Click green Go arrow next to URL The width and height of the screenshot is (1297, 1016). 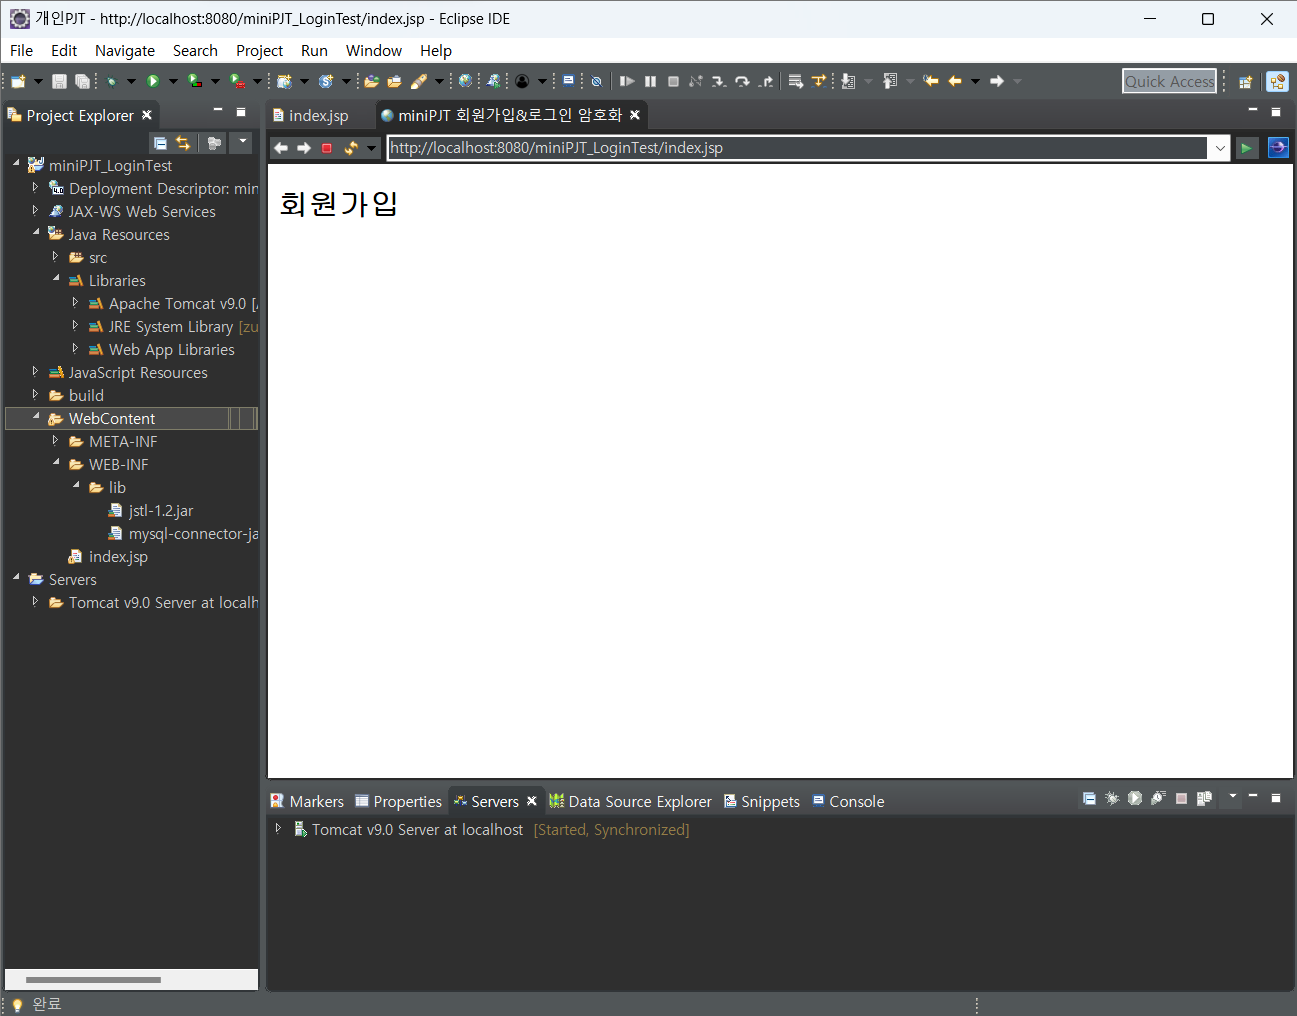[1246, 148]
